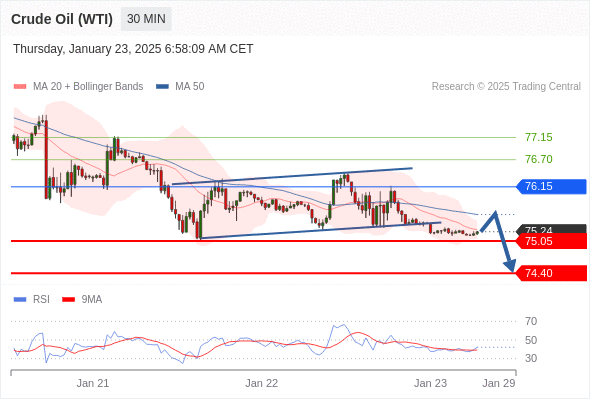Click the RSI 30 level label

click(x=531, y=358)
